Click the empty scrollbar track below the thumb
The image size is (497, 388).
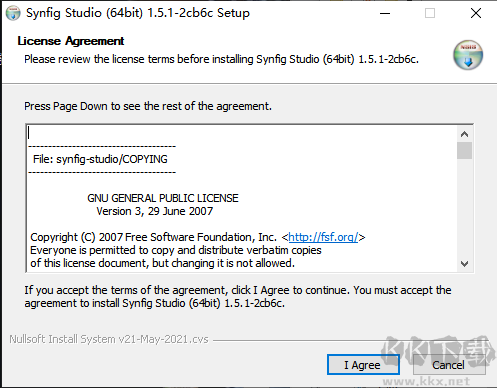(464, 208)
